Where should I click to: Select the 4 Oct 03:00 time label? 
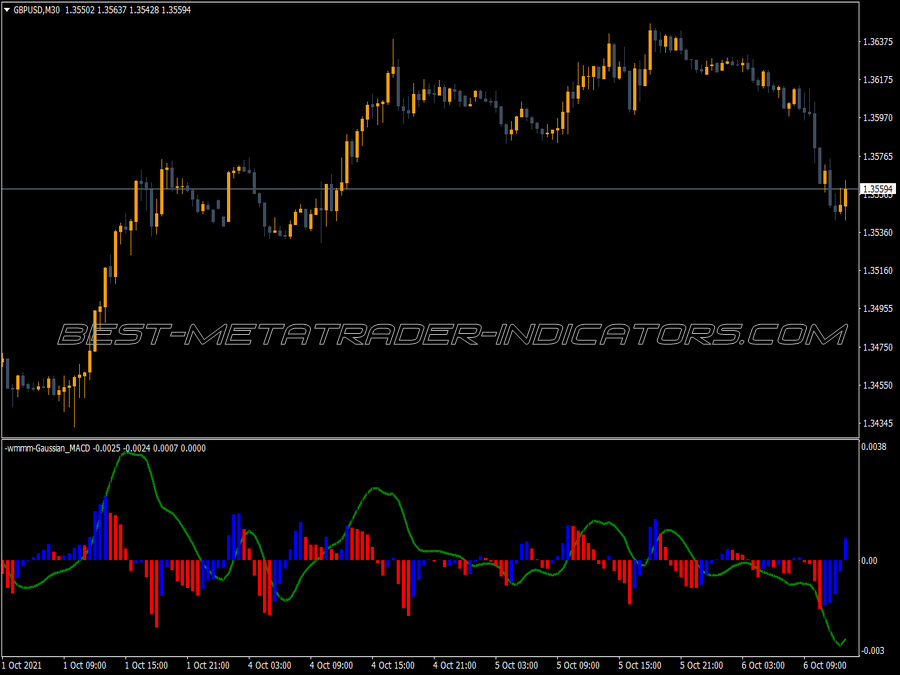pos(269,665)
